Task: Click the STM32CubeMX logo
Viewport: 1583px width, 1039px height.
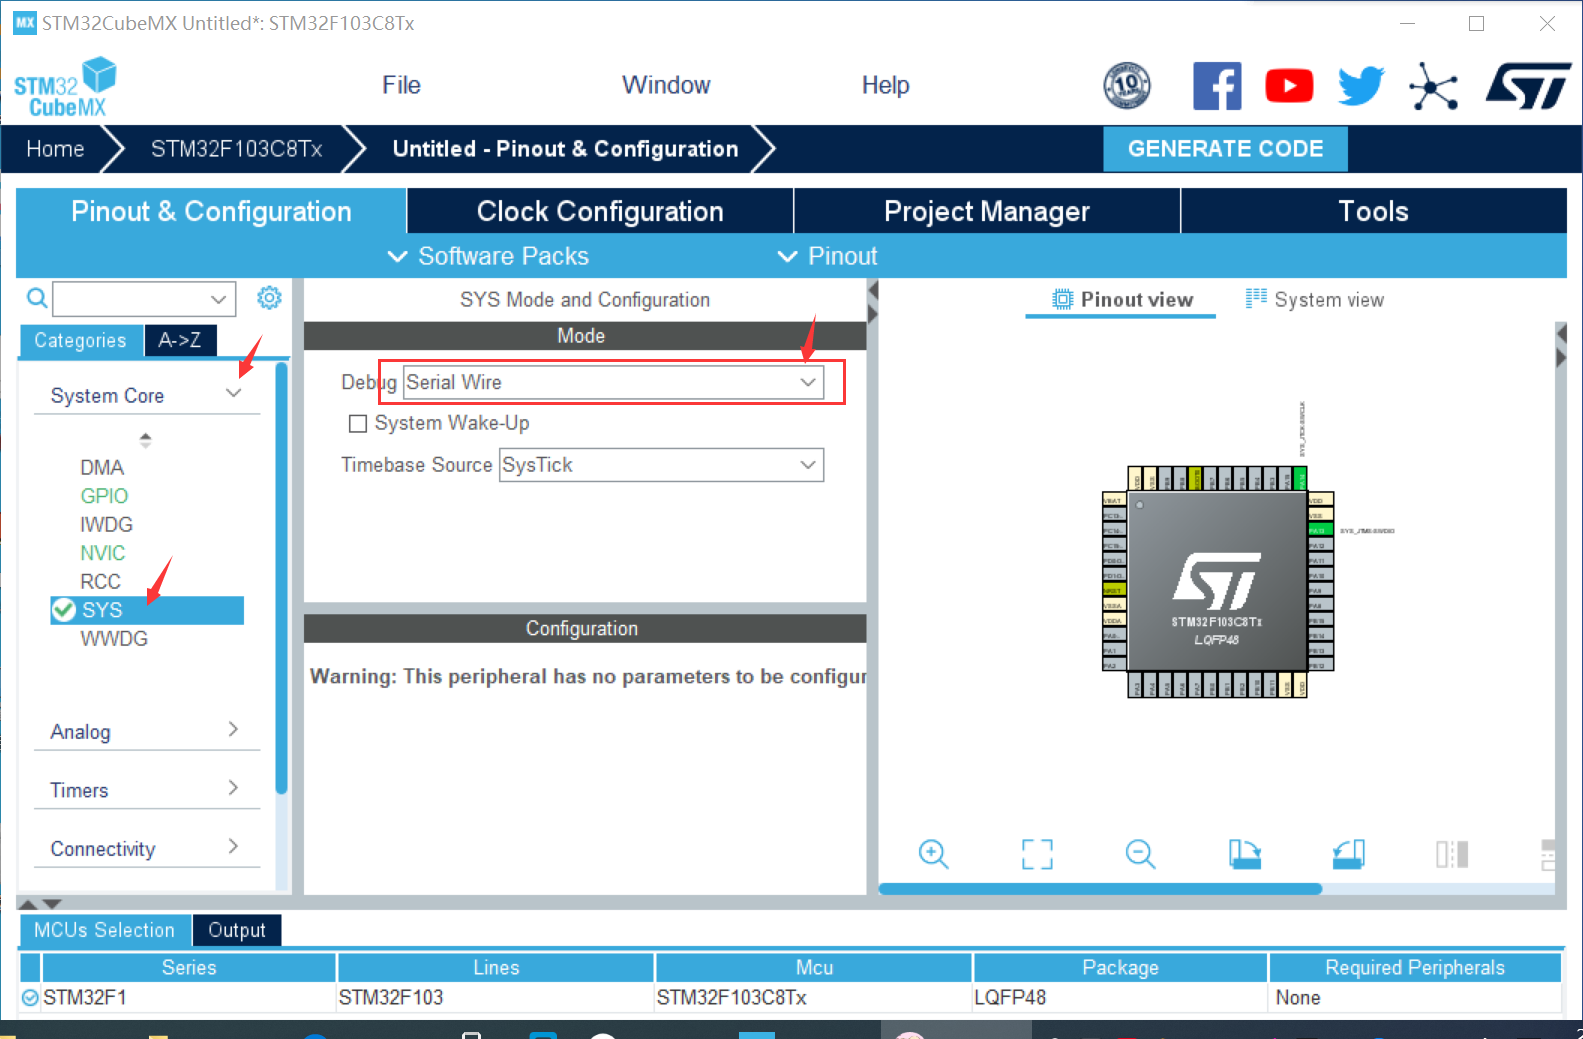Action: tap(66, 87)
